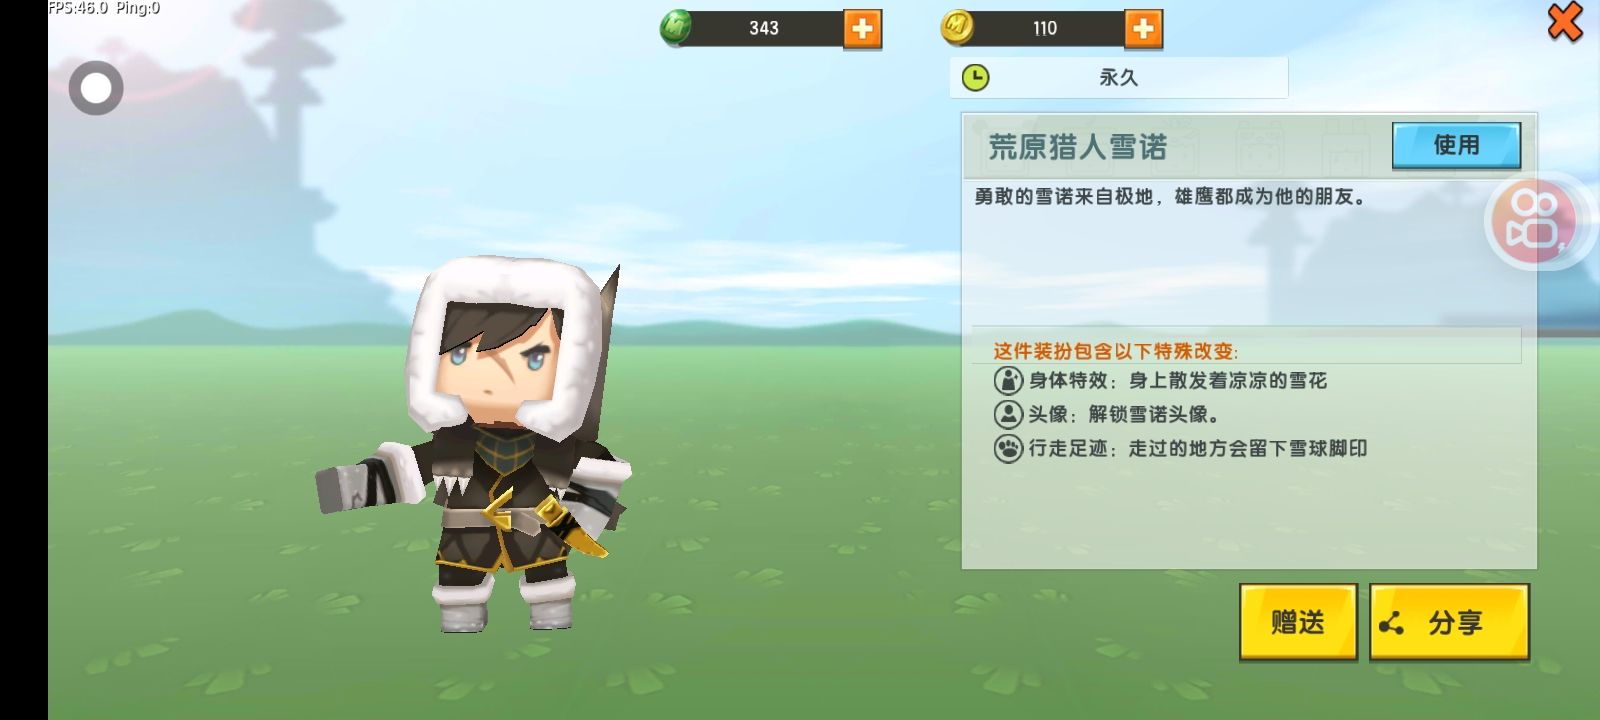
Task: Select the 永久 duration field
Action: [x=1118, y=77]
